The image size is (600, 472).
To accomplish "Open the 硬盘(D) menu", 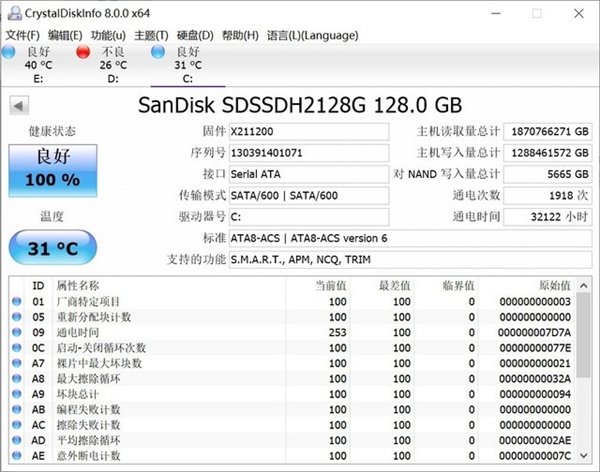I will [195, 35].
